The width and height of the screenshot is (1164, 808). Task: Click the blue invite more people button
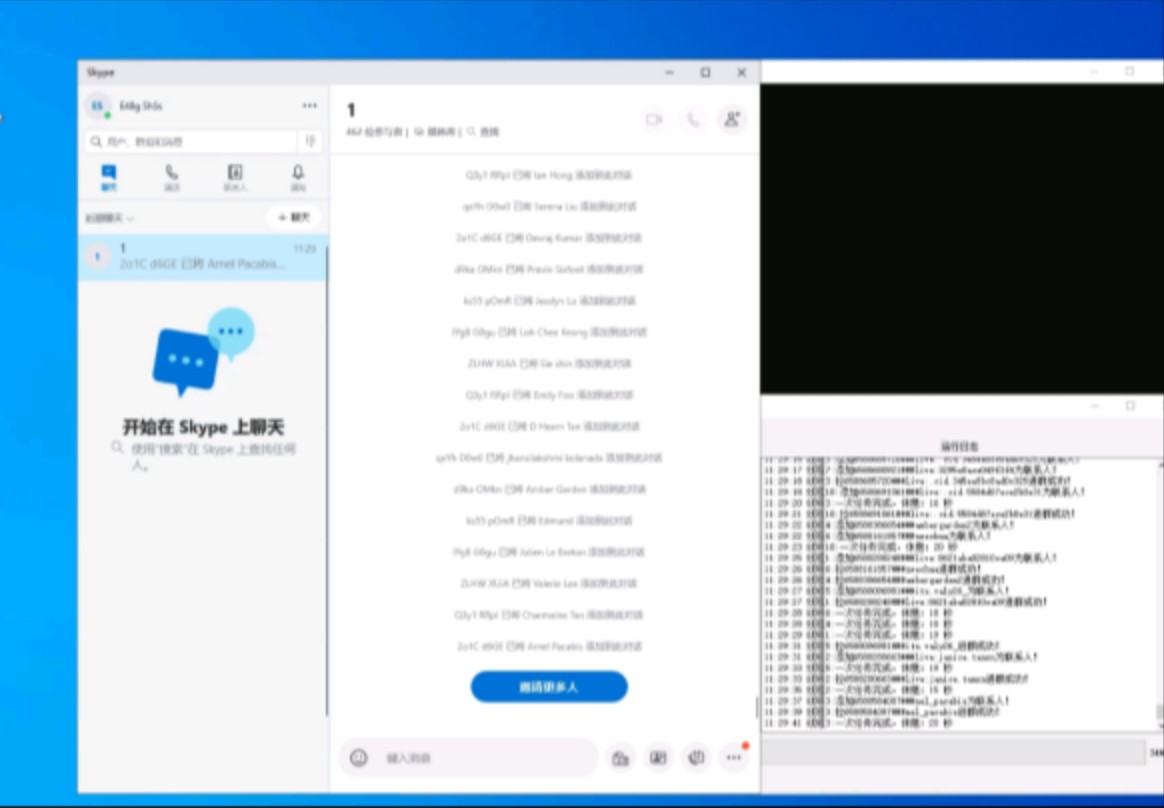pyautogui.click(x=549, y=687)
